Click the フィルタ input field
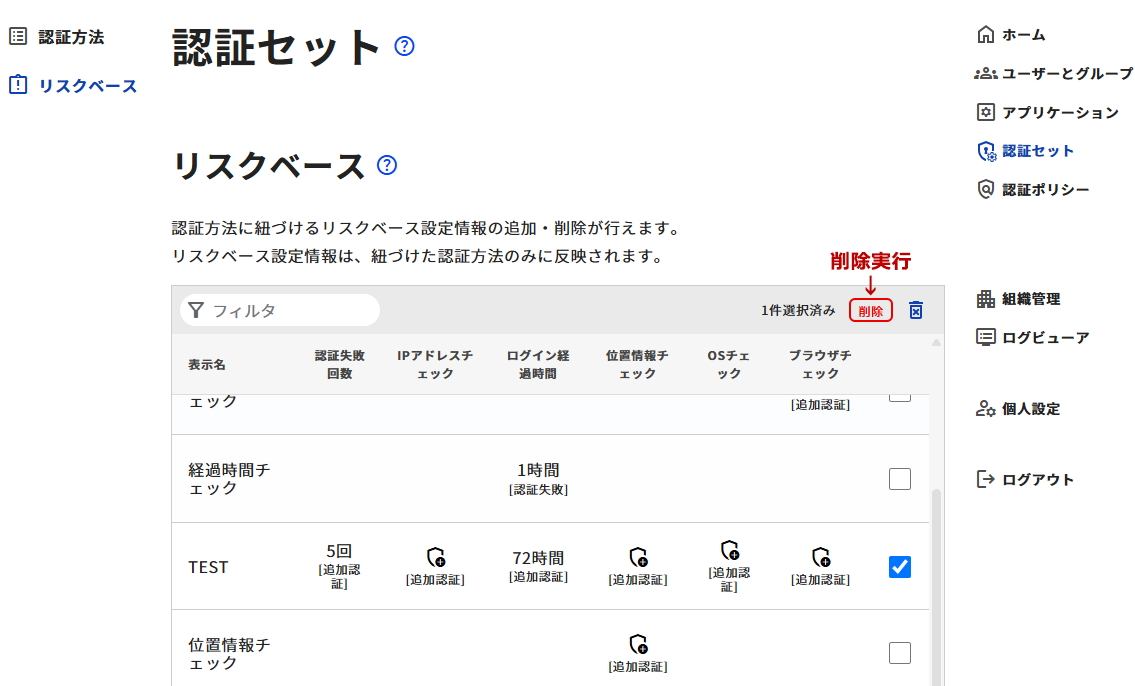Viewport: 1135px width, 686px height. [290, 311]
